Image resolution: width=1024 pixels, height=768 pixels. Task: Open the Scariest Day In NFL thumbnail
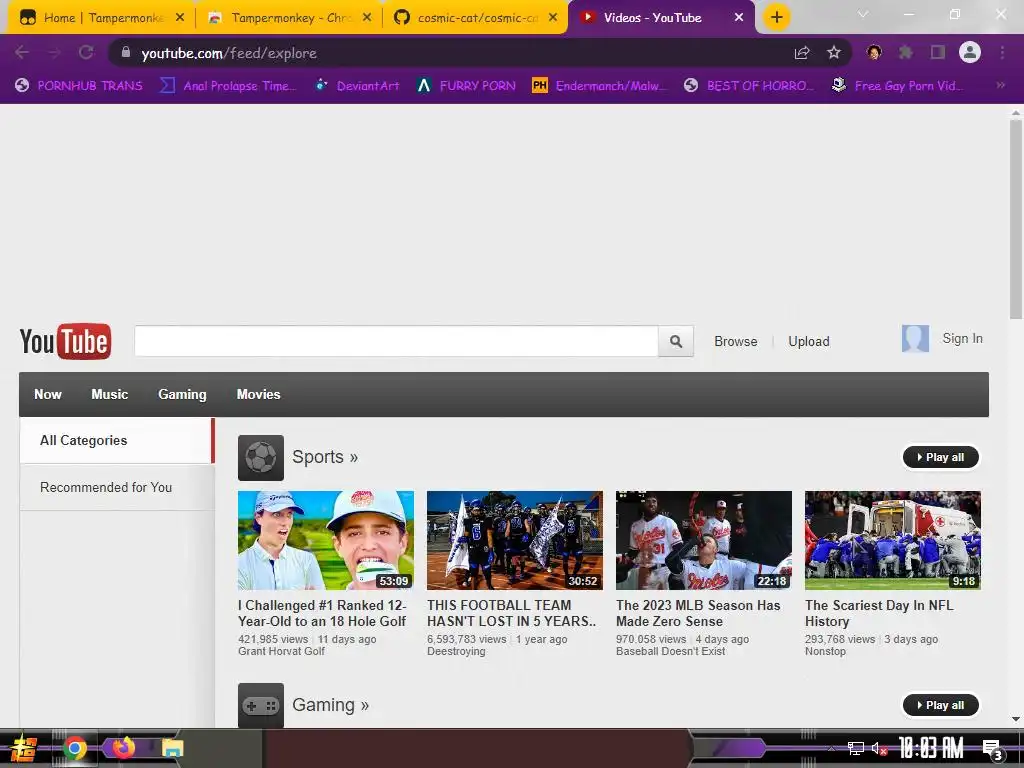pos(893,541)
